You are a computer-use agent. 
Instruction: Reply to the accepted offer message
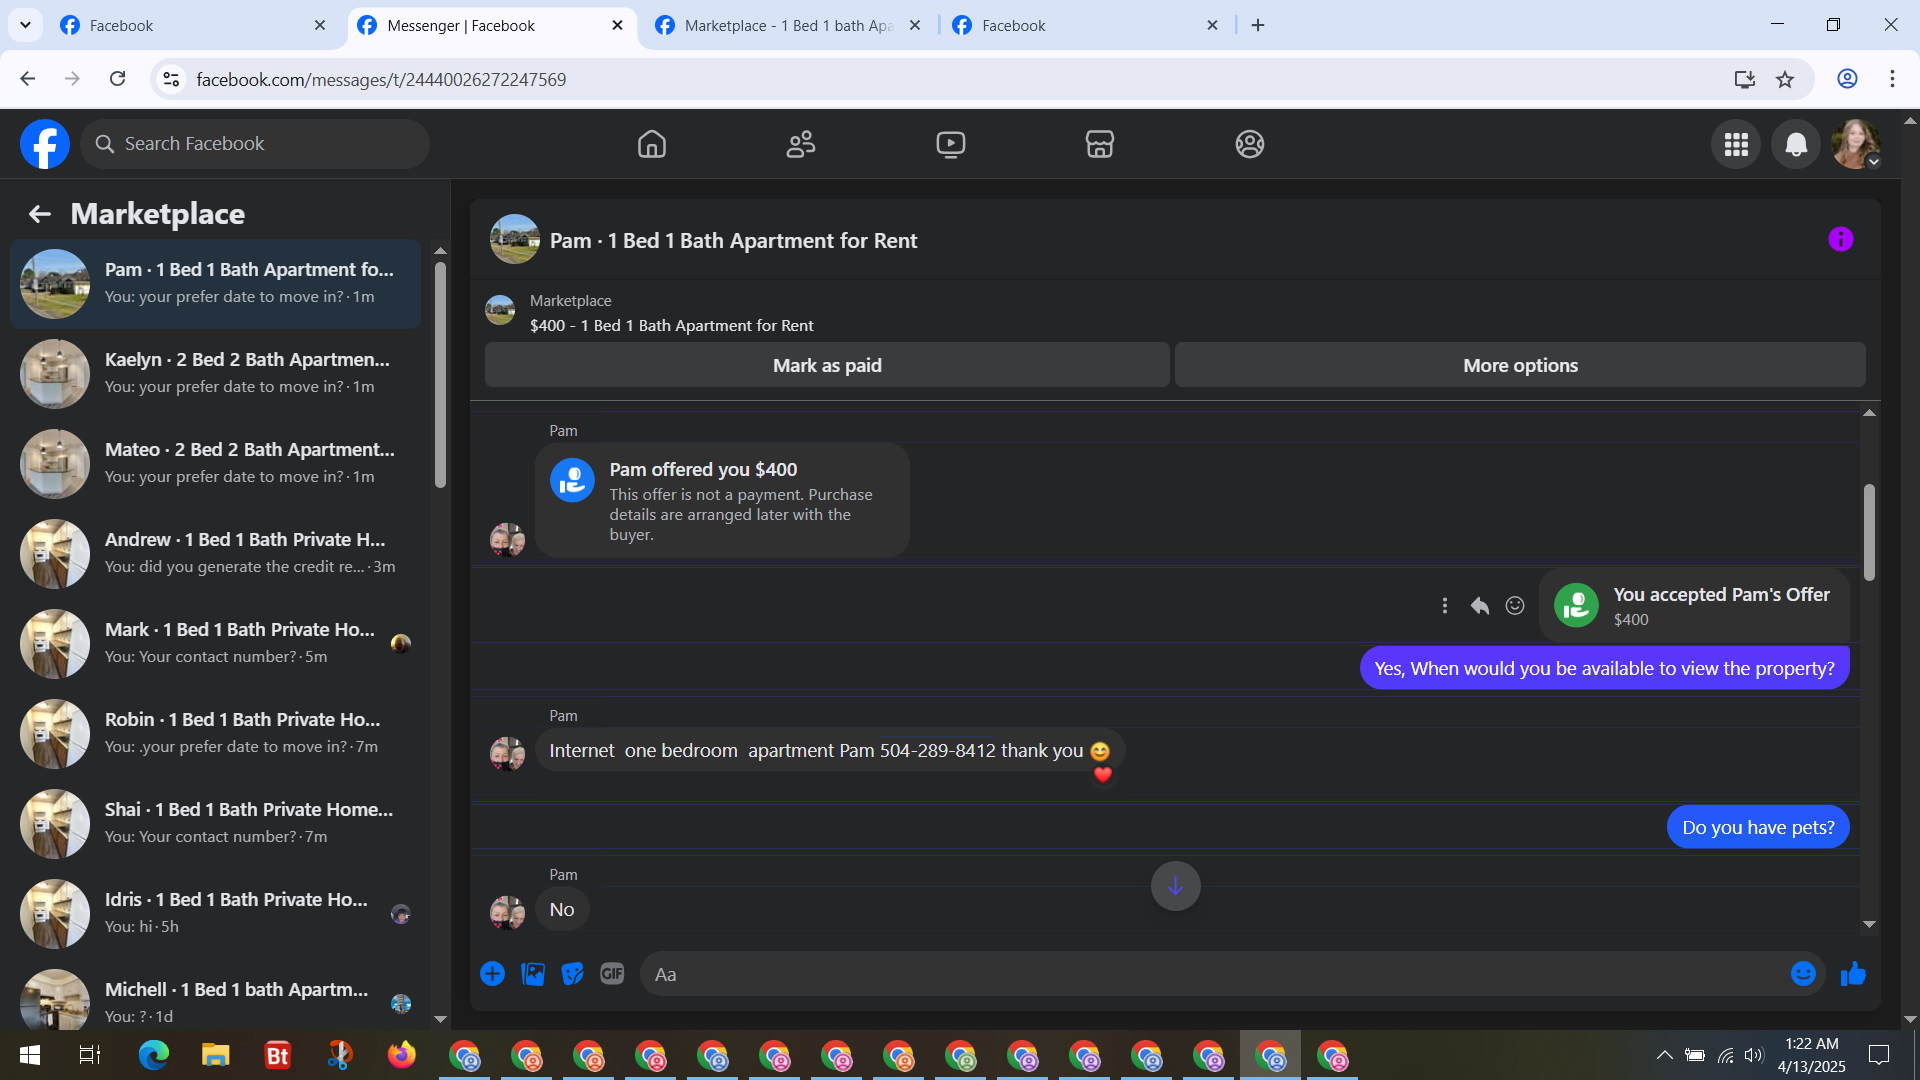click(x=1480, y=606)
